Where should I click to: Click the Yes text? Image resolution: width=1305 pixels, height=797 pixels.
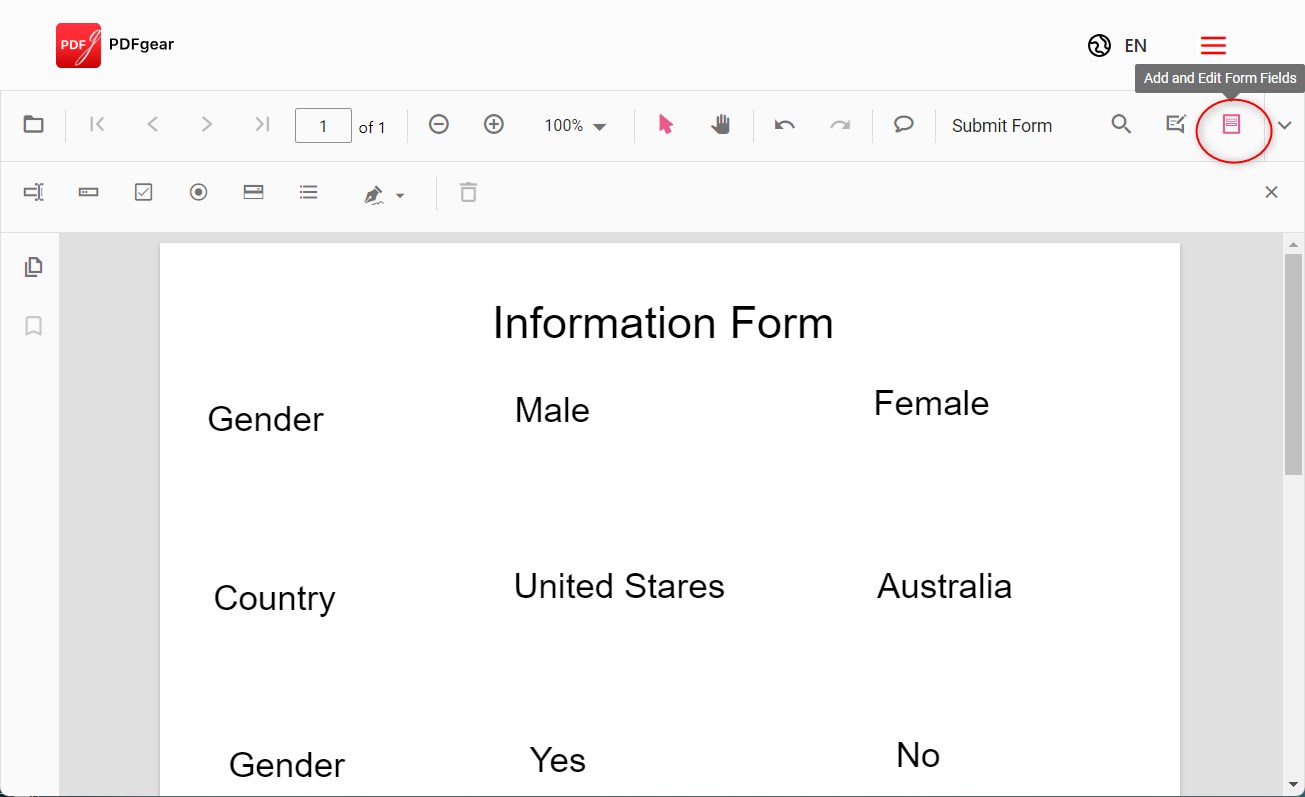pyautogui.click(x=557, y=760)
